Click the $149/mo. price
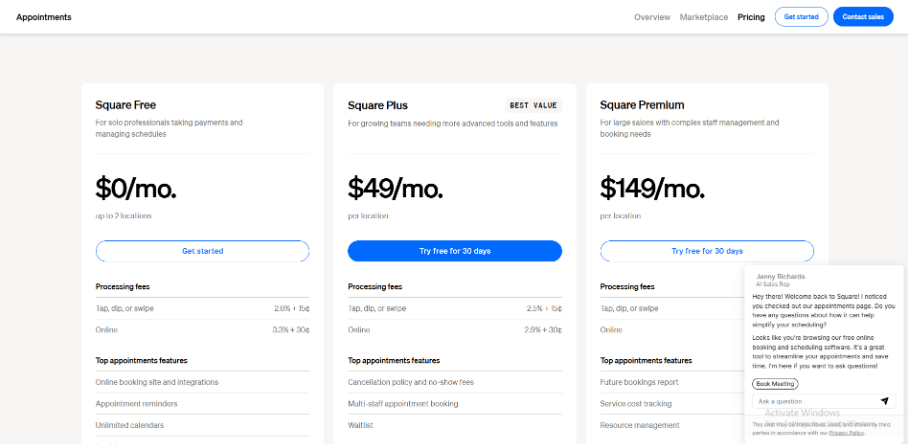The width and height of the screenshot is (908, 444). pyautogui.click(x=653, y=188)
